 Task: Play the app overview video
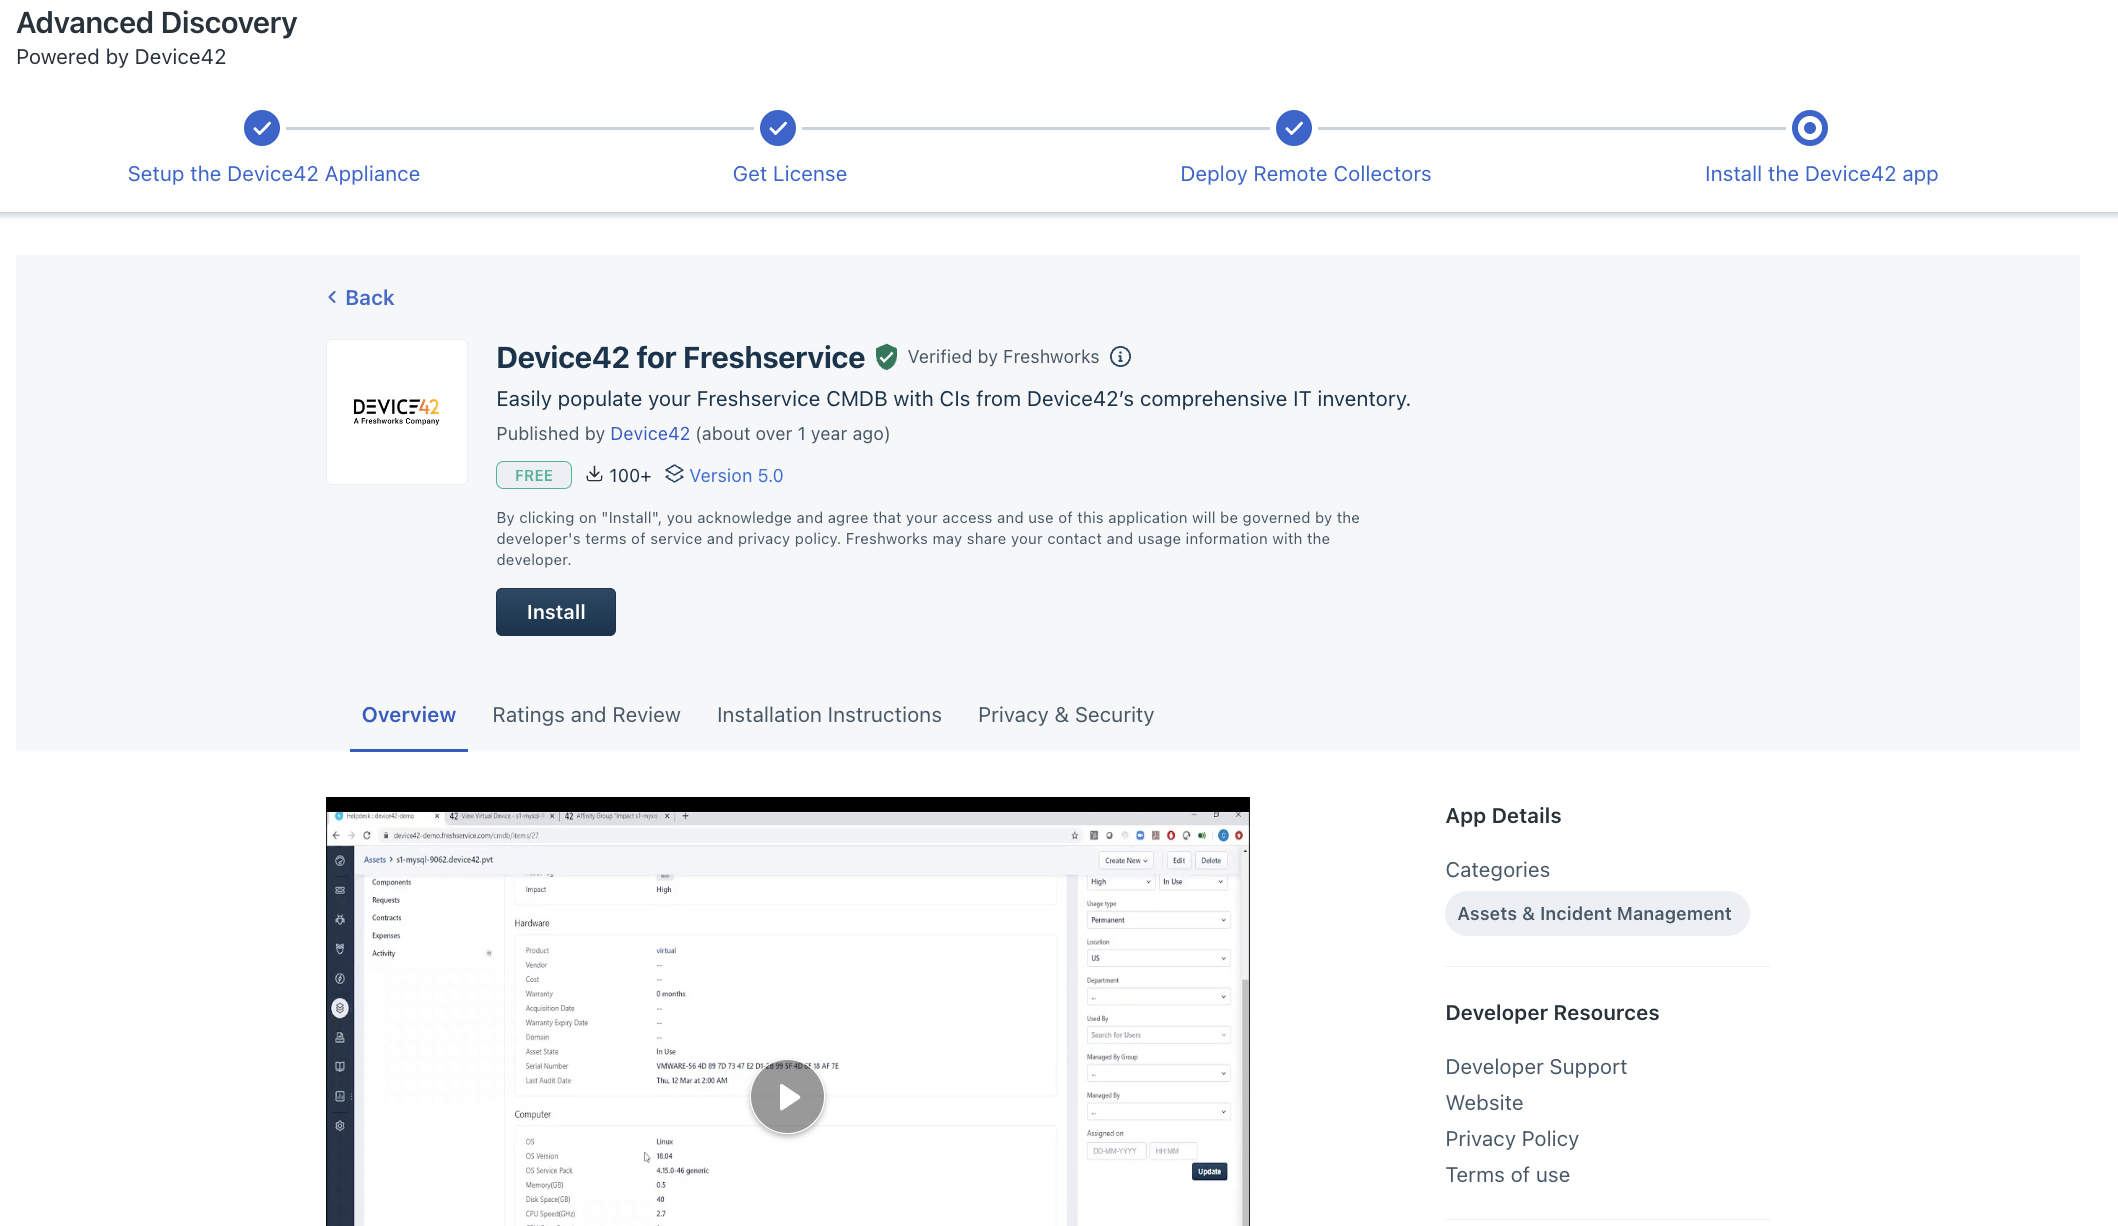pyautogui.click(x=788, y=1097)
